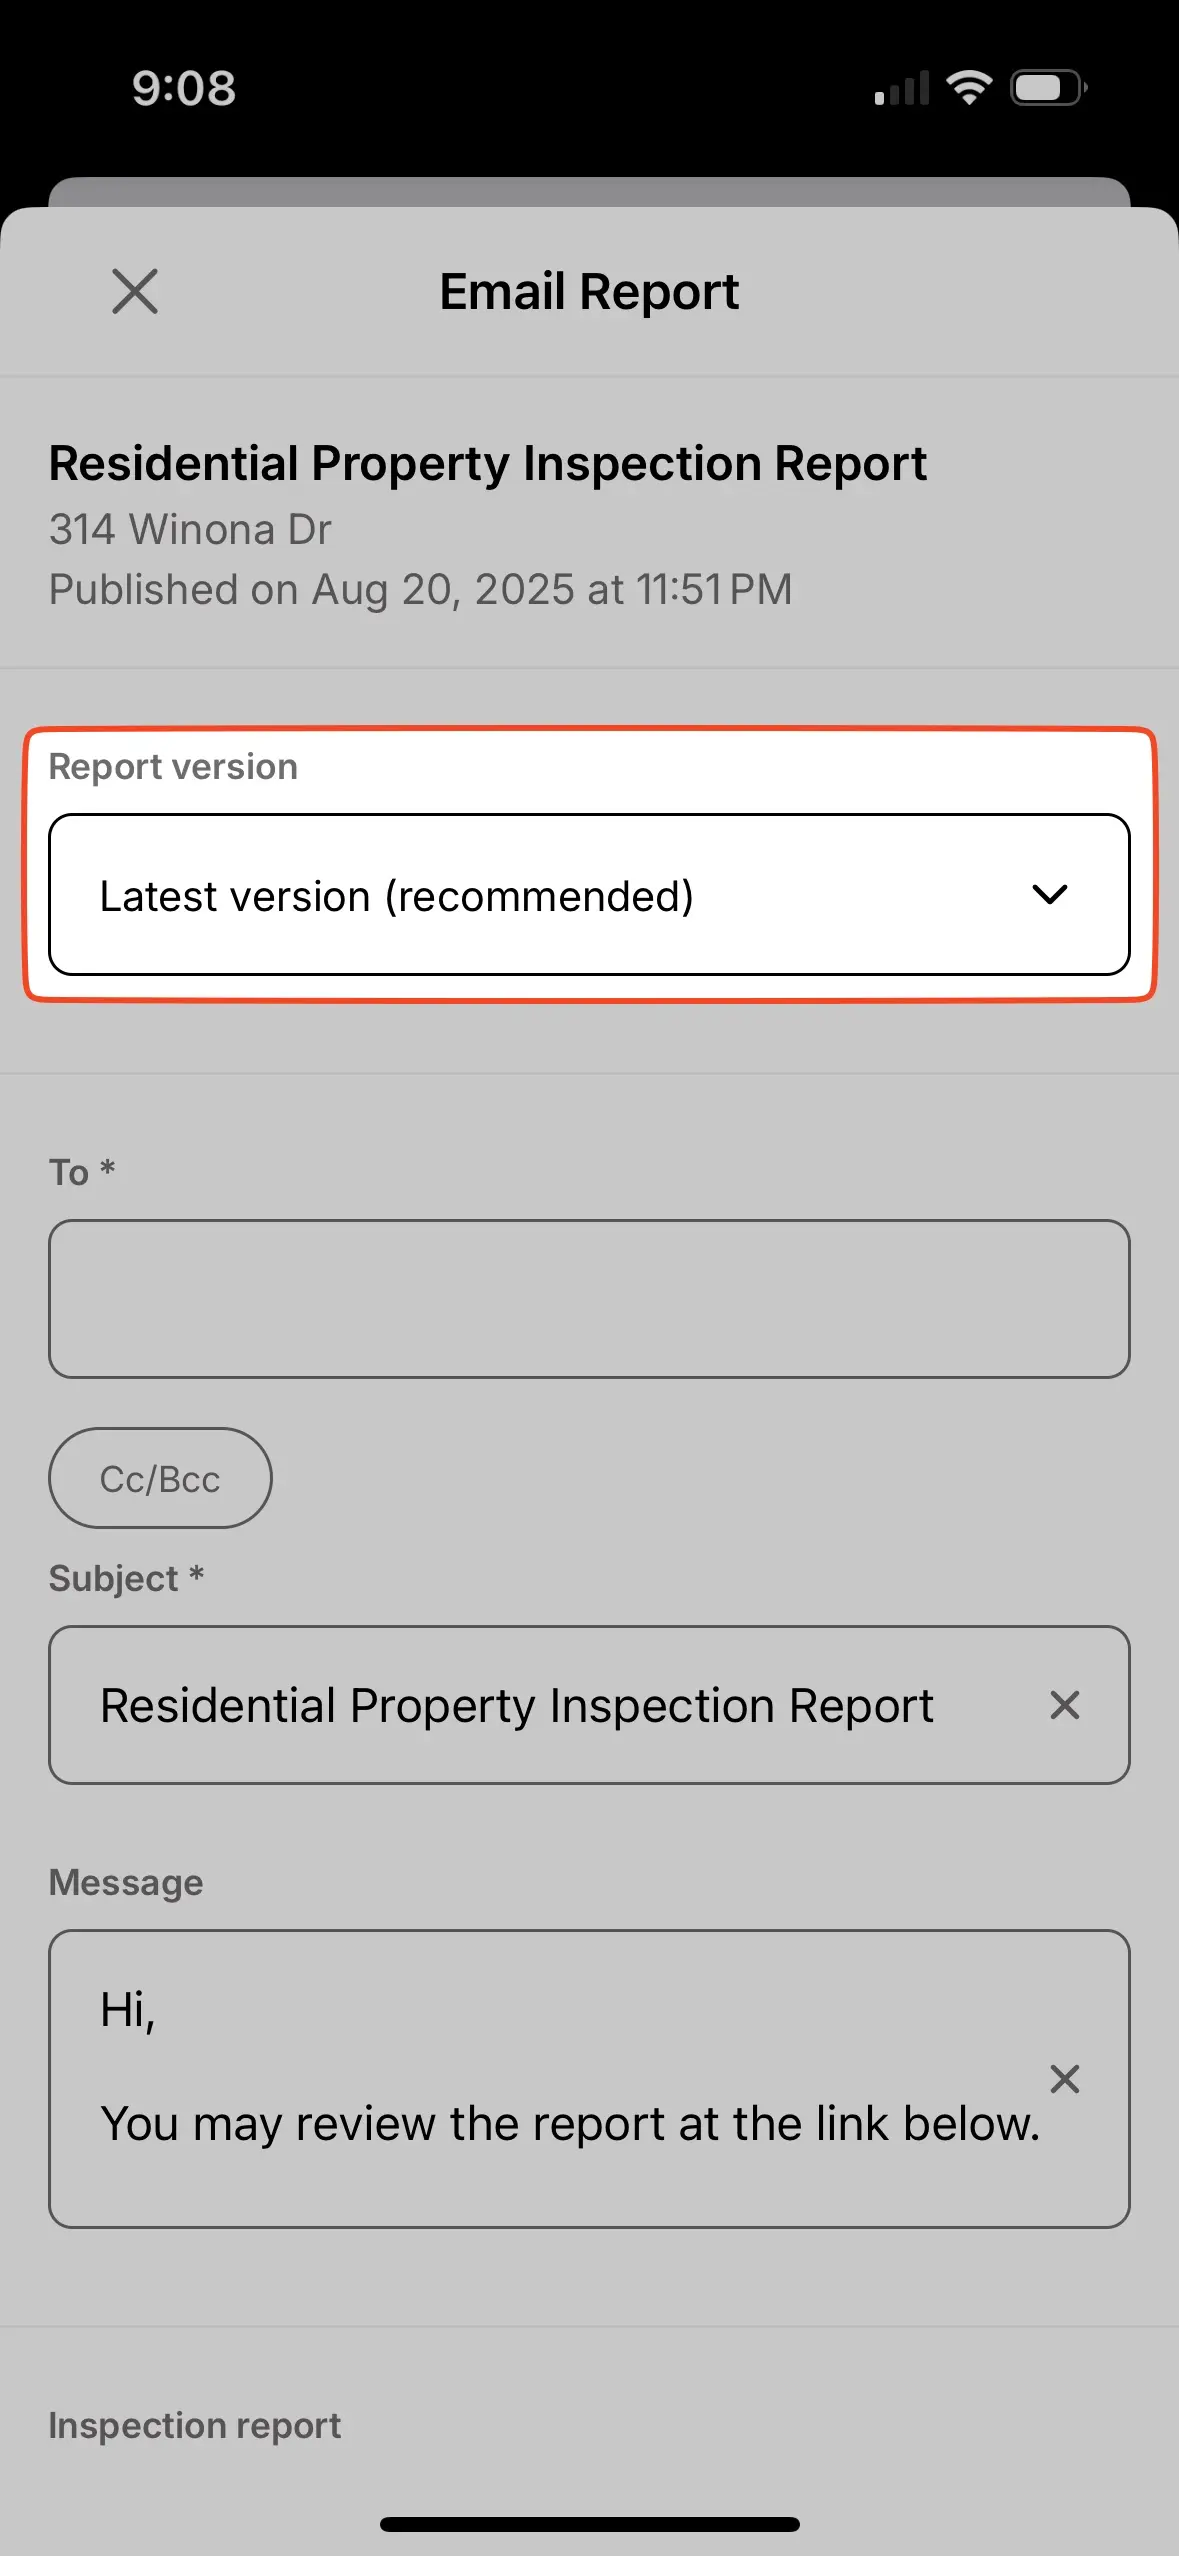Viewport: 1179px width, 2556px height.
Task: Tap the Wi-Fi icon in status bar
Action: pyautogui.click(x=967, y=88)
